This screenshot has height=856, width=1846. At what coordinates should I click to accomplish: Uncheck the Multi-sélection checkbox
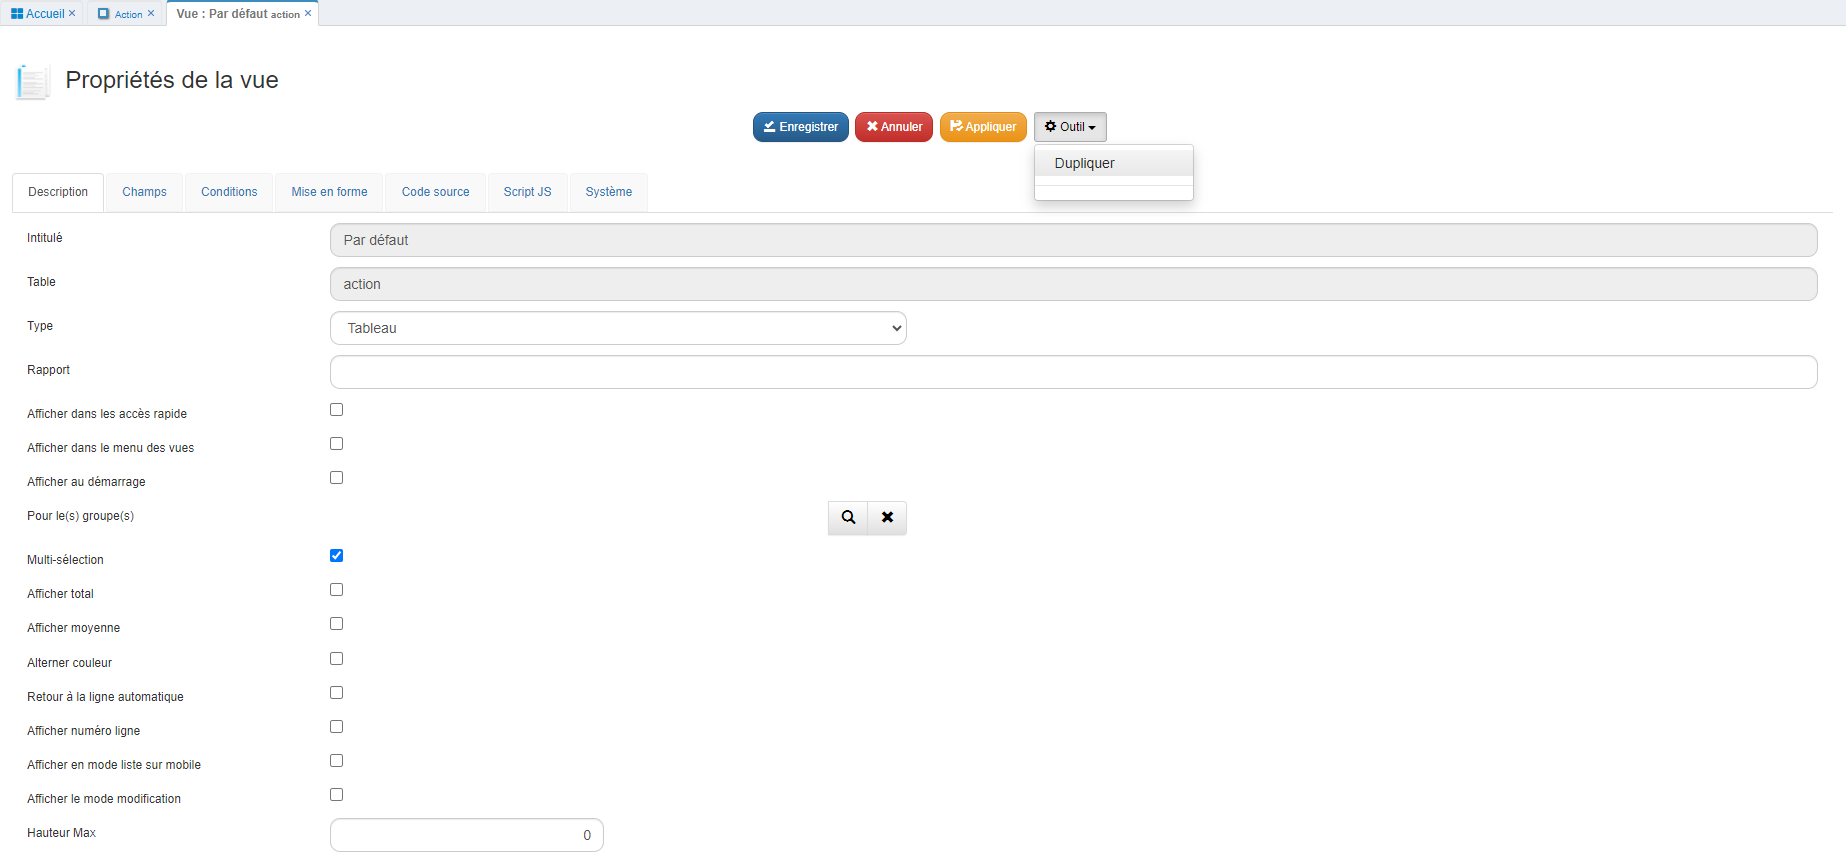click(336, 556)
